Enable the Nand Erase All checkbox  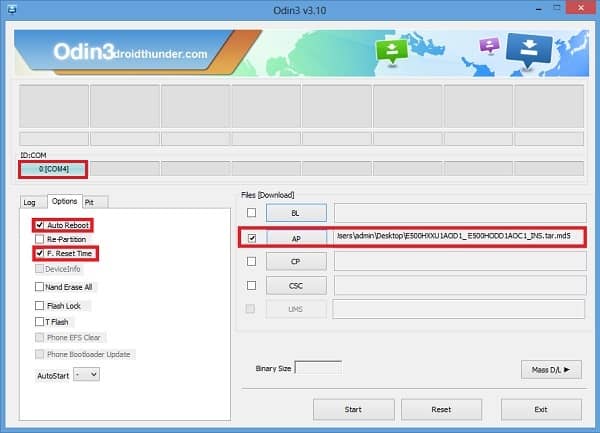click(39, 287)
